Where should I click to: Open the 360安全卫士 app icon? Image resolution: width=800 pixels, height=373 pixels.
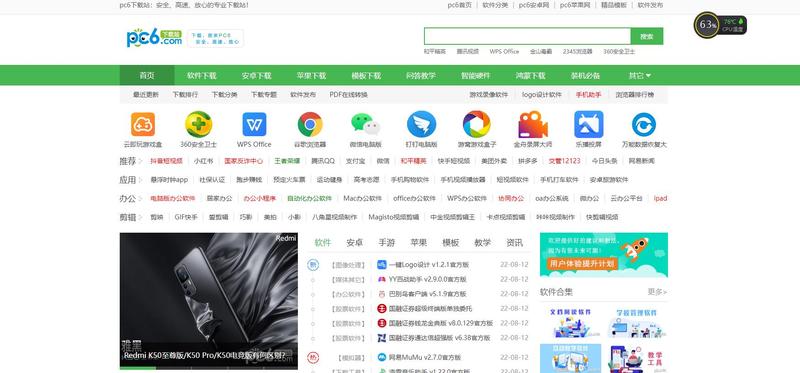198,124
